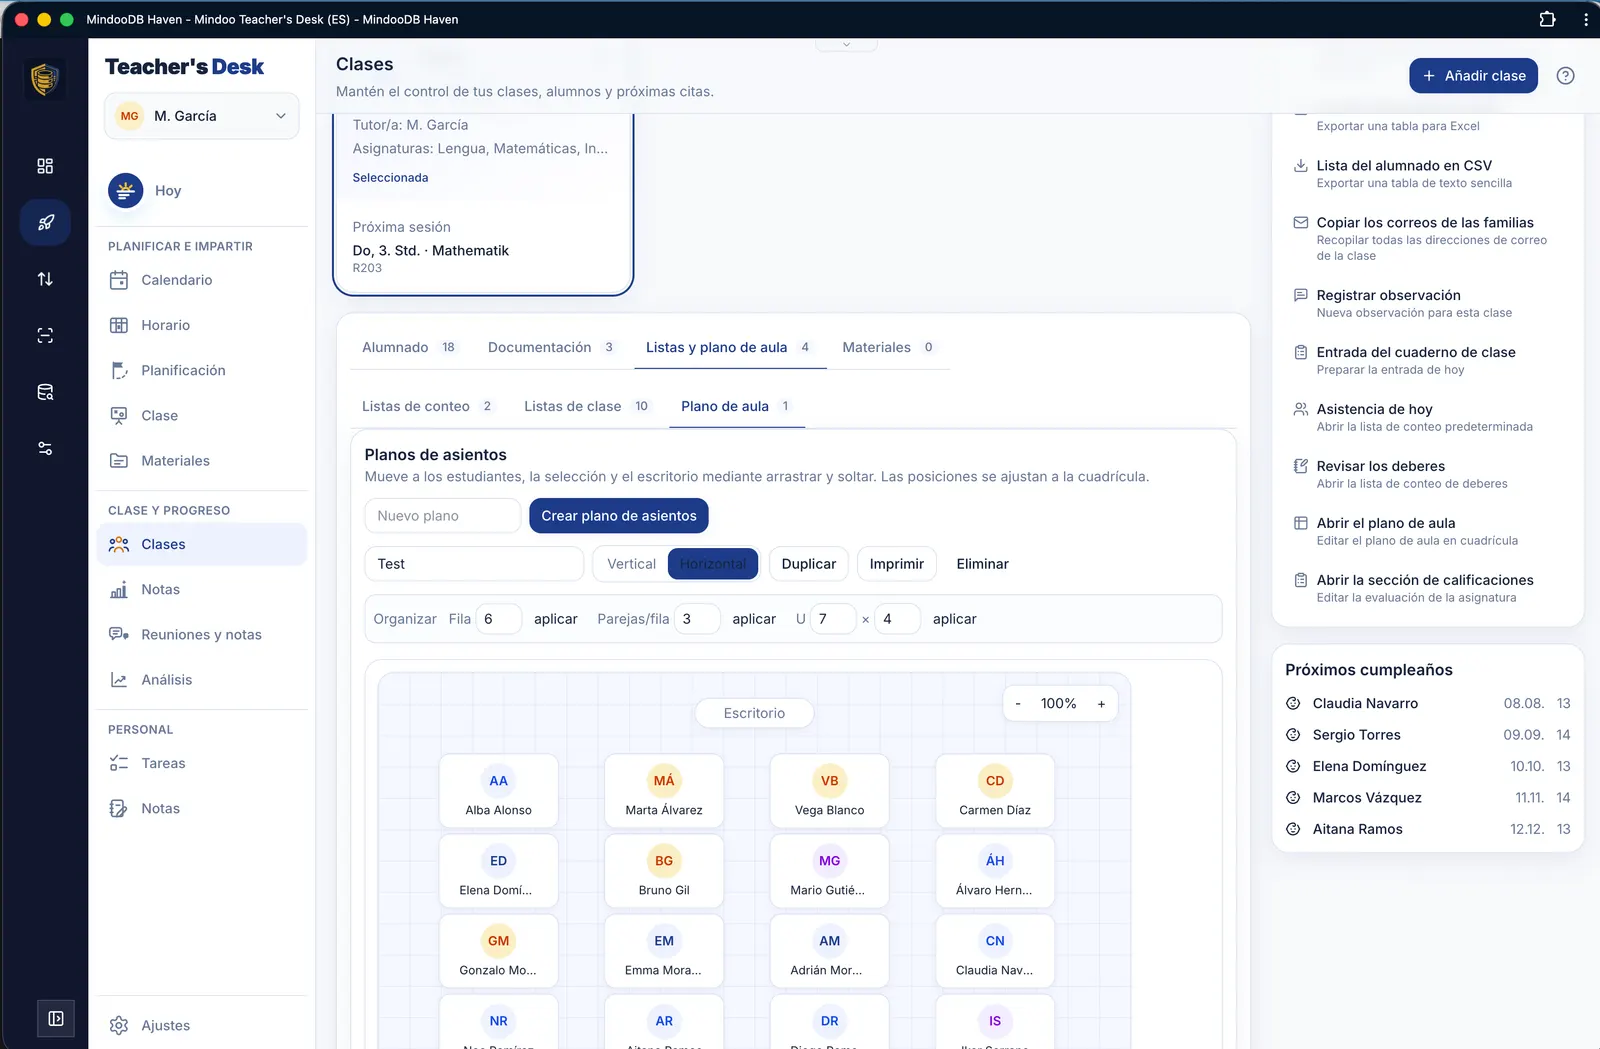This screenshot has width=1600, height=1049.
Task: Apply the Fila organization setting
Action: point(556,619)
